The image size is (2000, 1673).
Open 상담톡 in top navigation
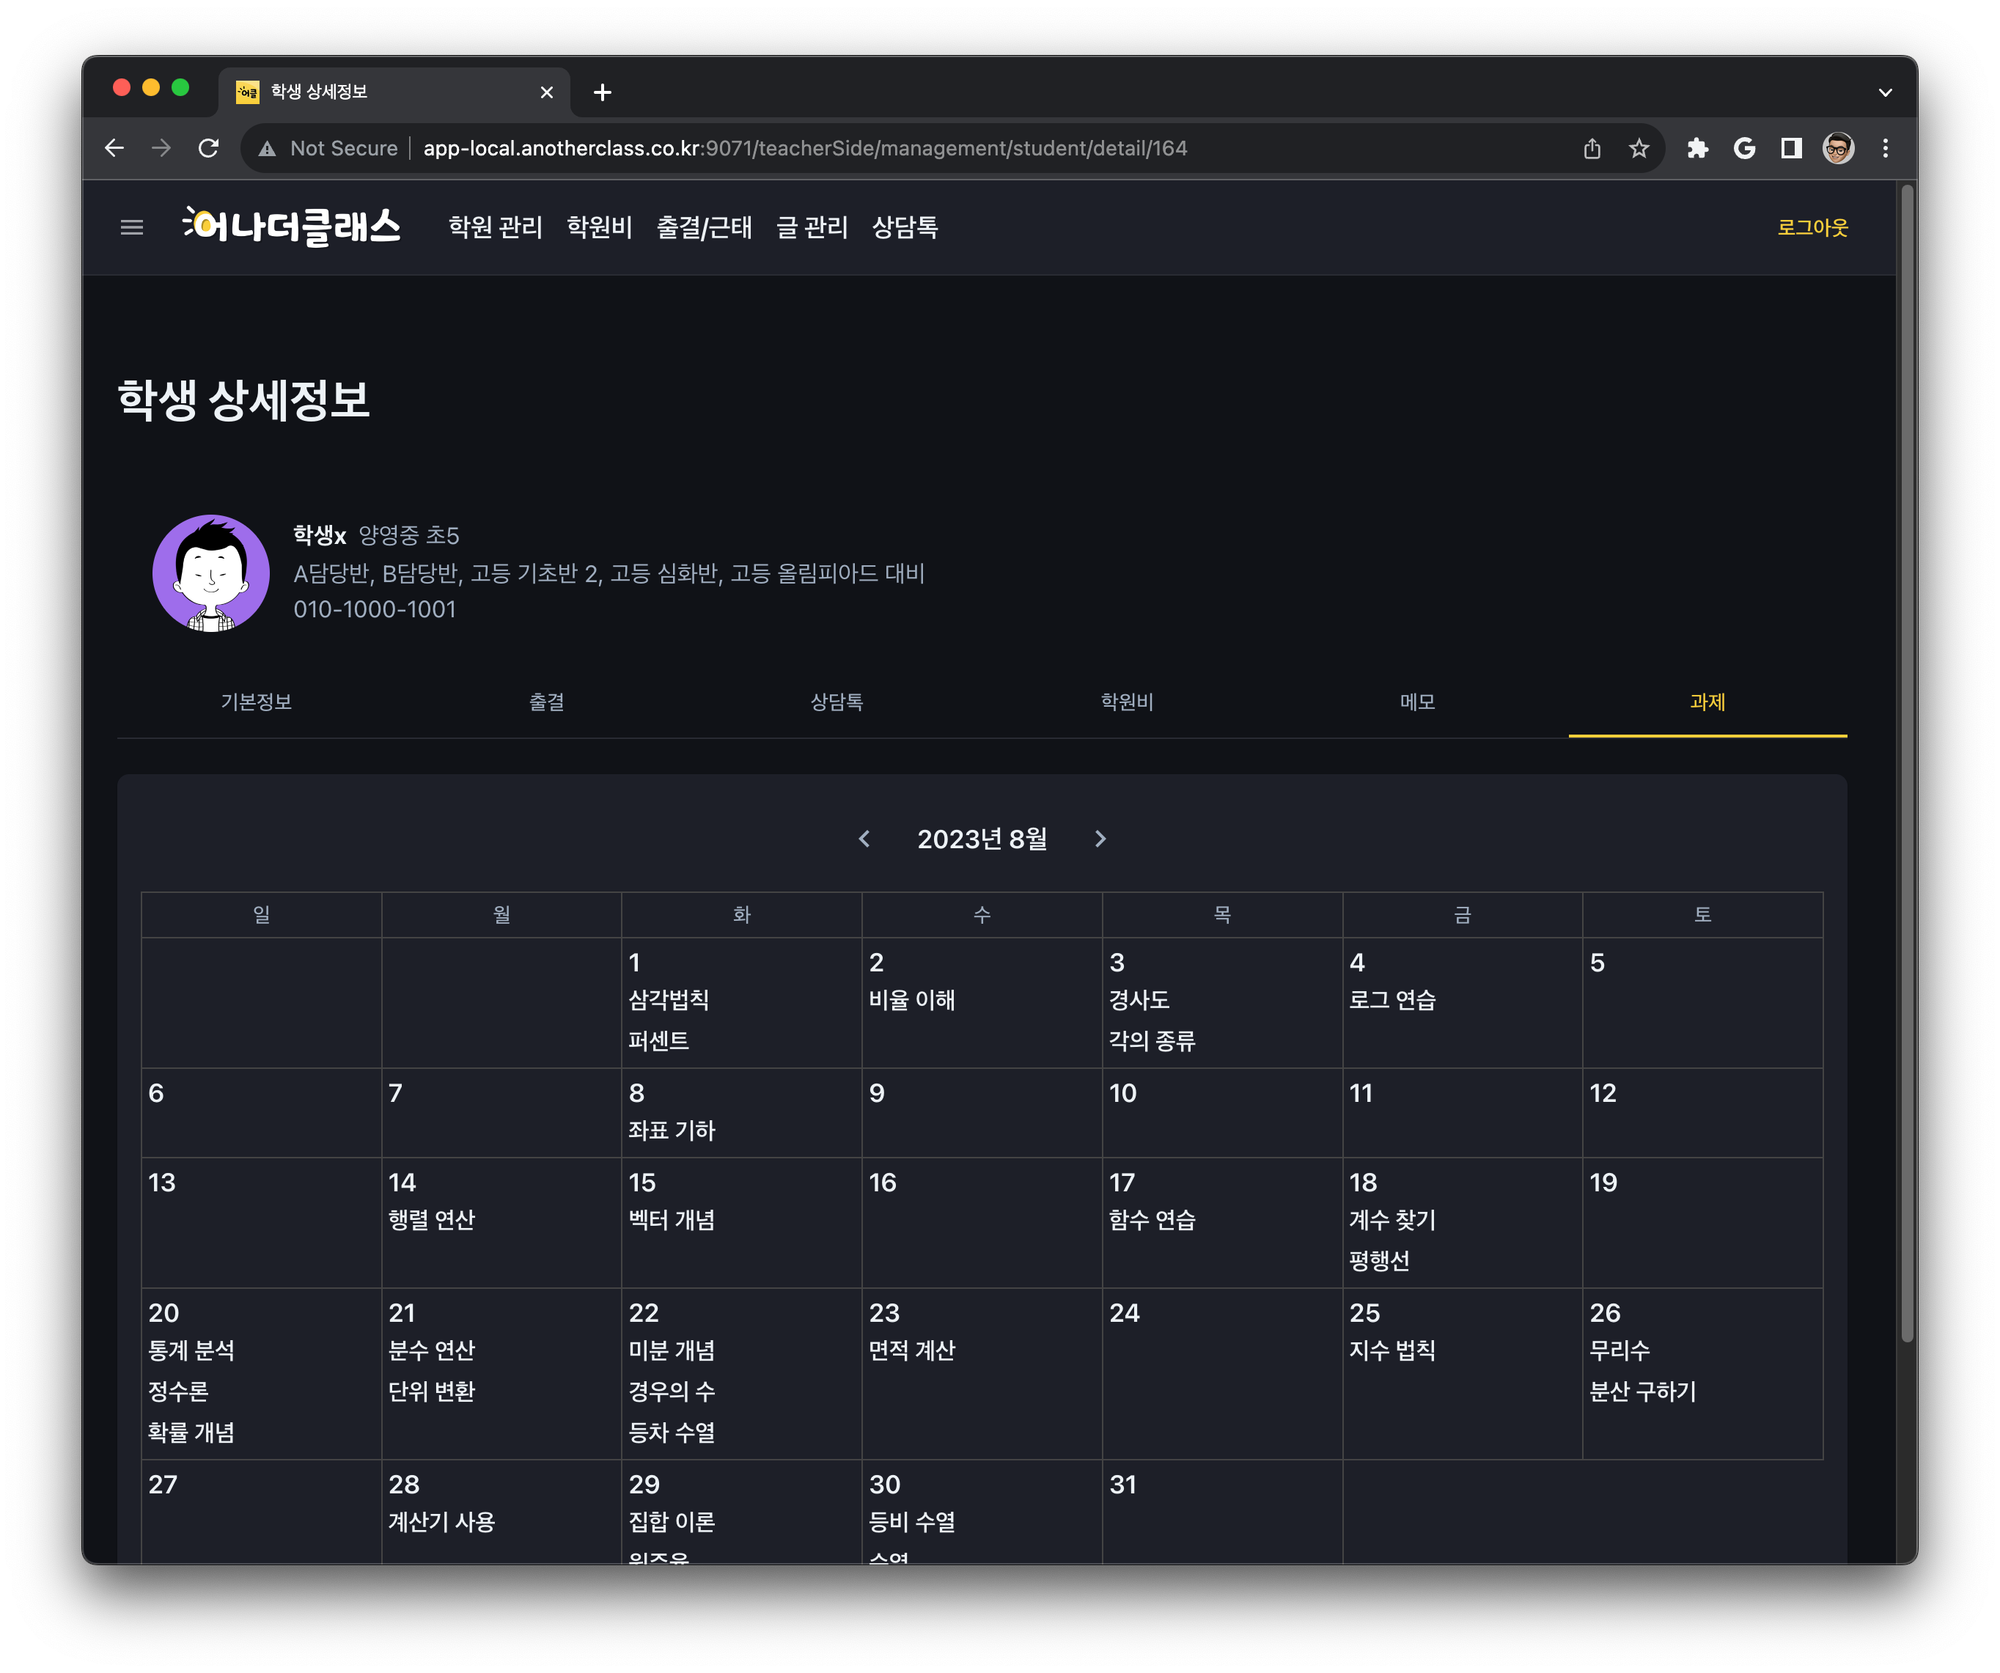click(905, 228)
